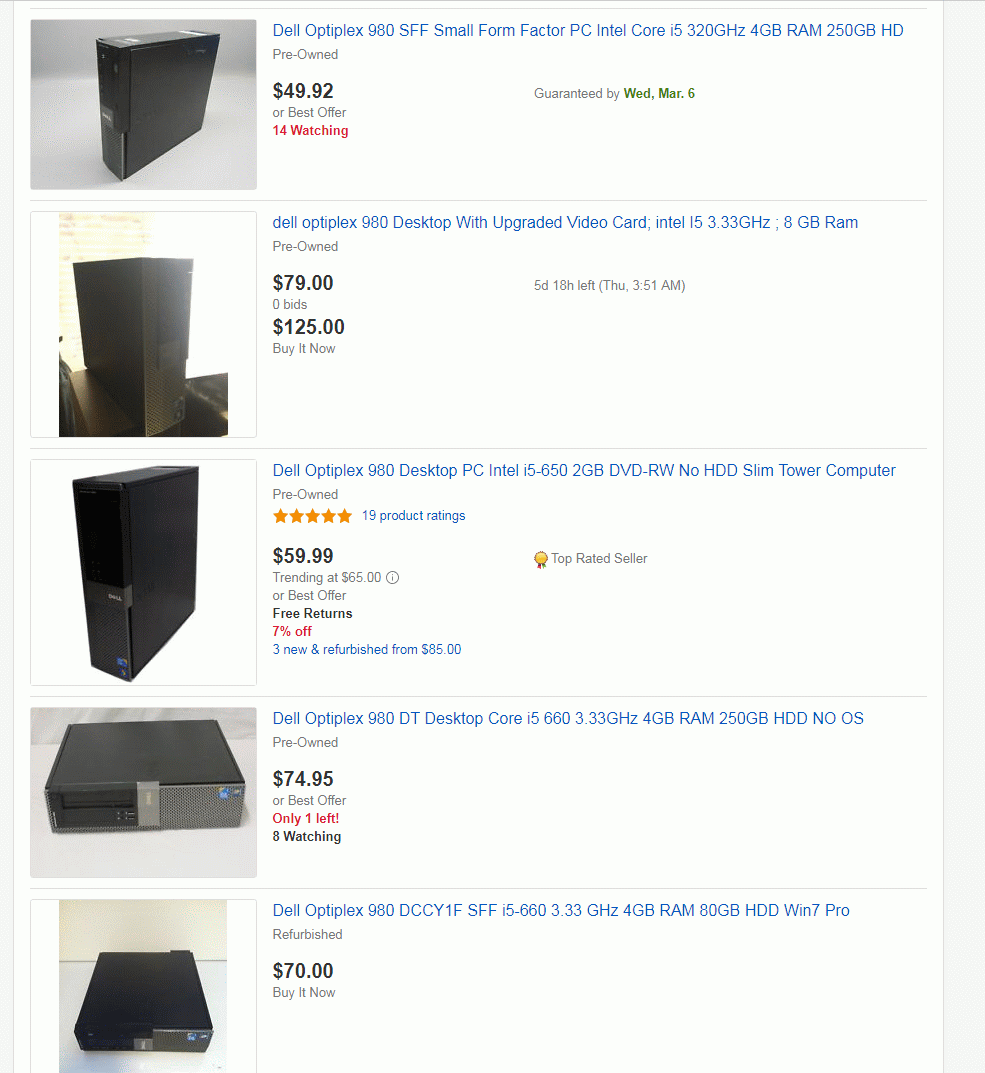Click the $74.95 price
The width and height of the screenshot is (985, 1073).
pyautogui.click(x=303, y=779)
